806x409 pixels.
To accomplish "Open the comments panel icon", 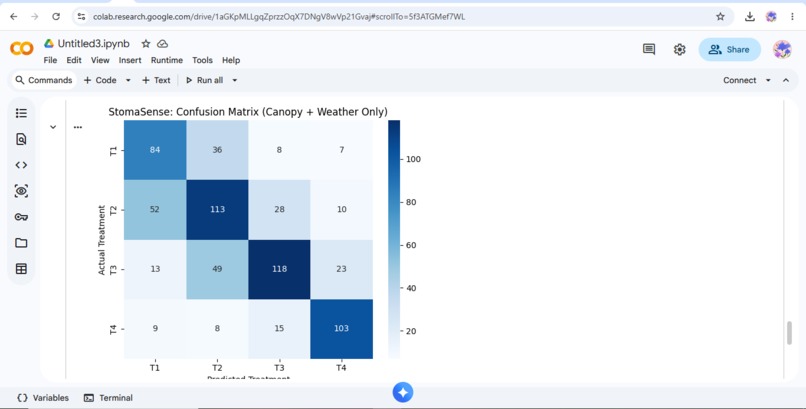I will (x=649, y=49).
